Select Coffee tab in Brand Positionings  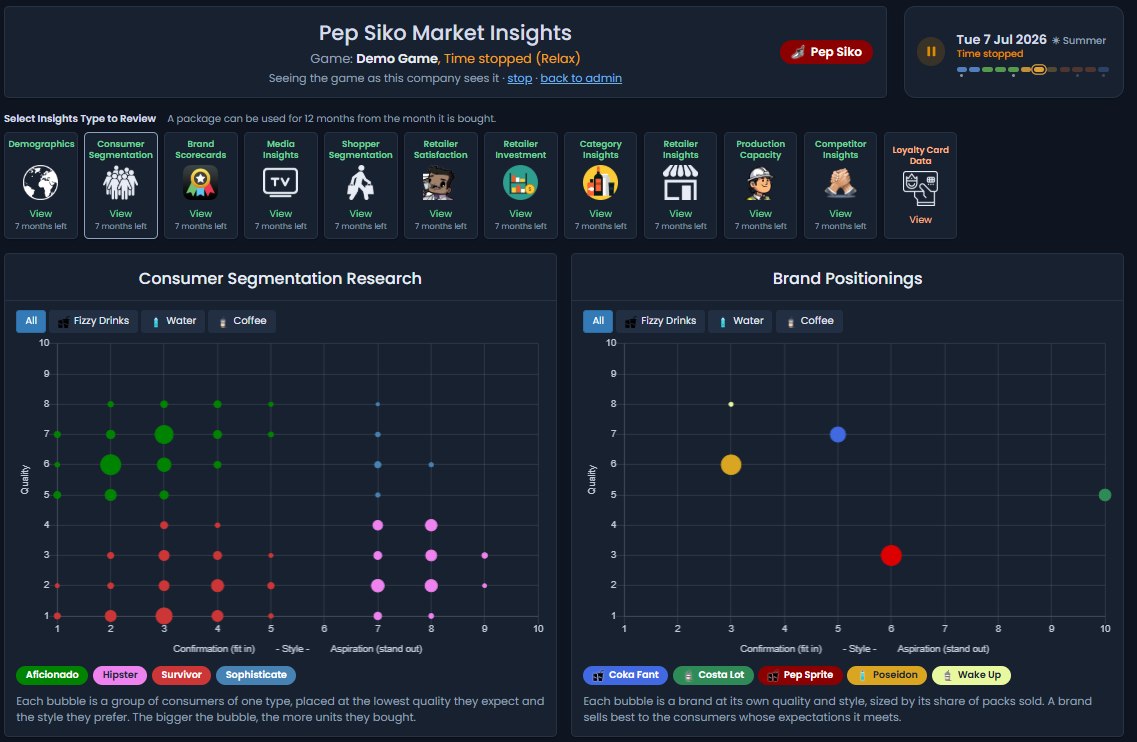[809, 321]
